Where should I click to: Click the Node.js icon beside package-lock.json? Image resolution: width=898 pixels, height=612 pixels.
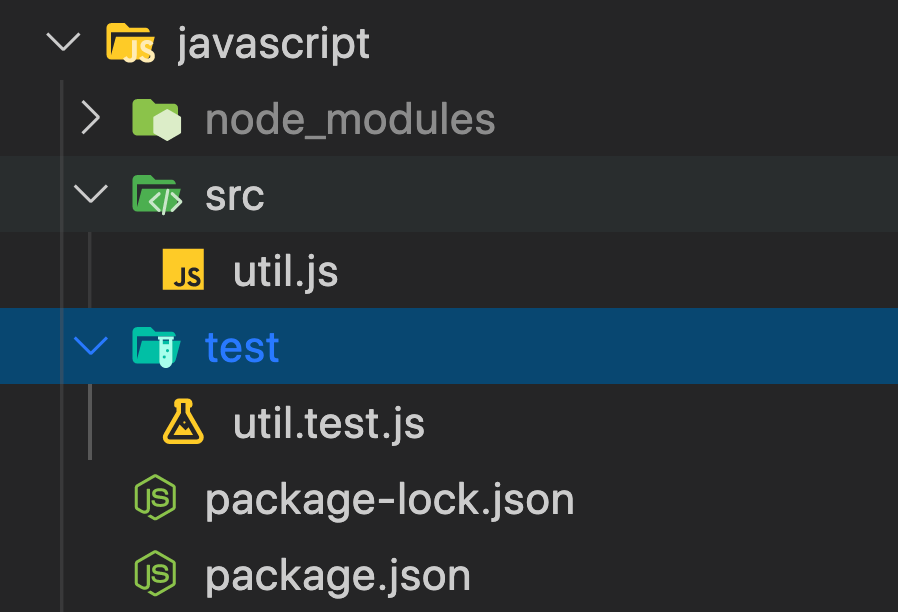[x=157, y=498]
